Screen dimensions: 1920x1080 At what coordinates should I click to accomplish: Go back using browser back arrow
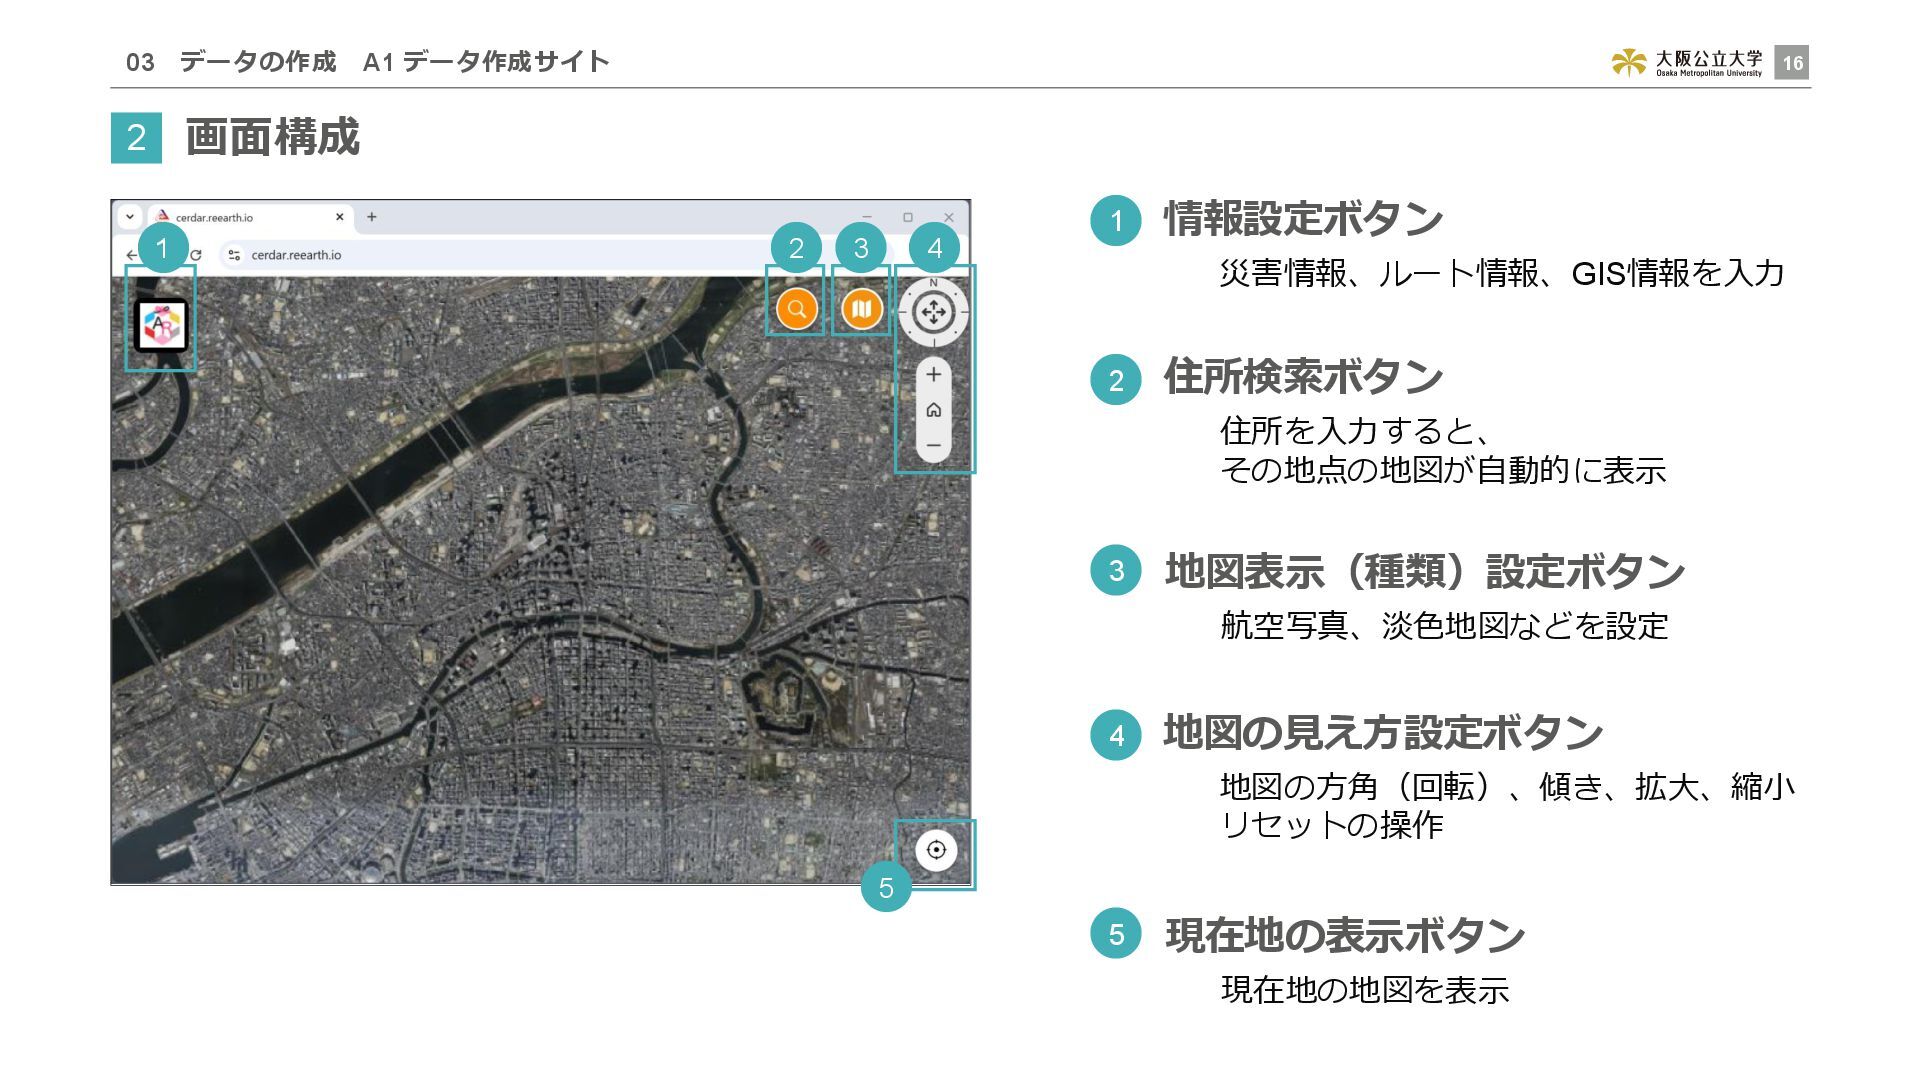click(x=130, y=255)
